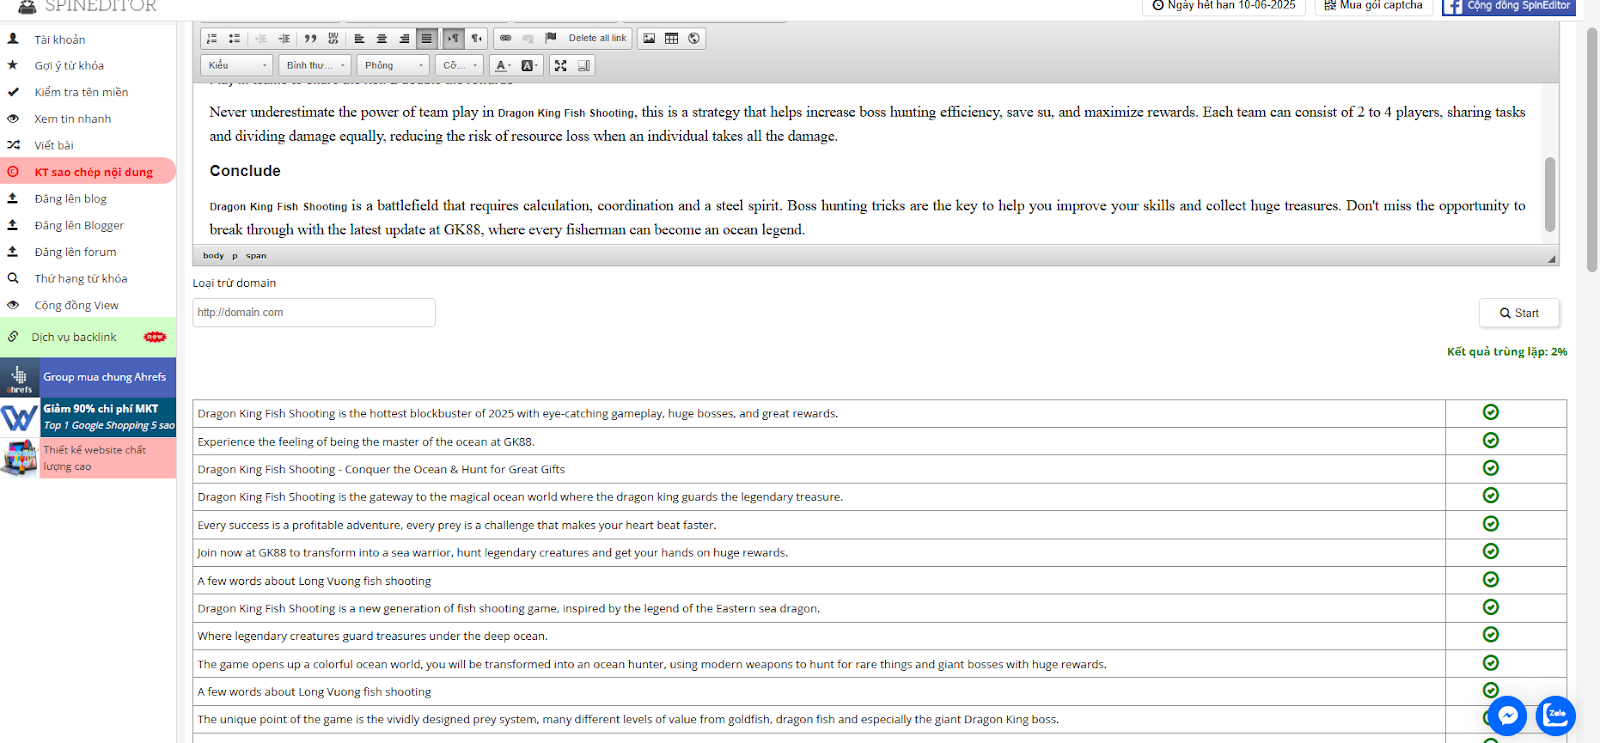Image resolution: width=1600 pixels, height=743 pixels.
Task: Insert a numbered list in the editor
Action: [x=211, y=38]
